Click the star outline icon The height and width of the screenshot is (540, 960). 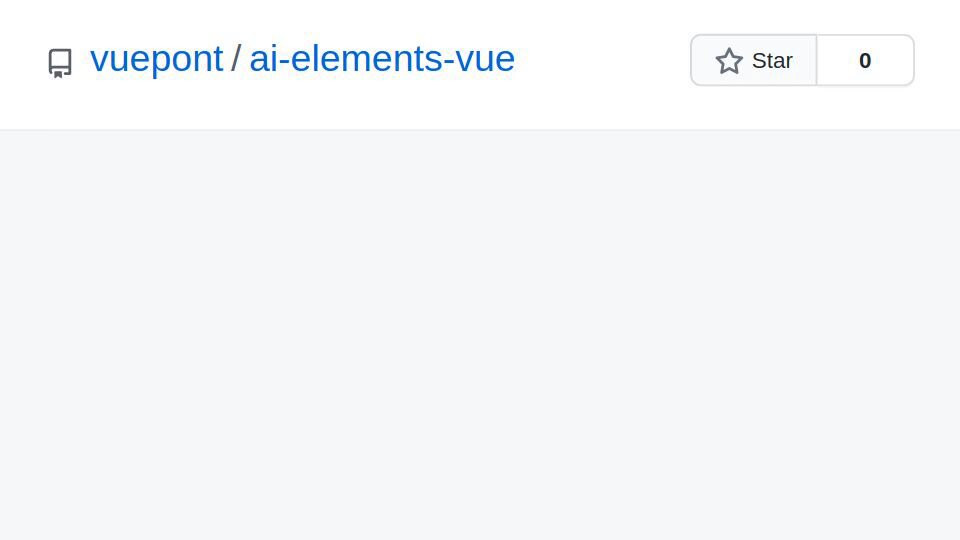pyautogui.click(x=729, y=61)
